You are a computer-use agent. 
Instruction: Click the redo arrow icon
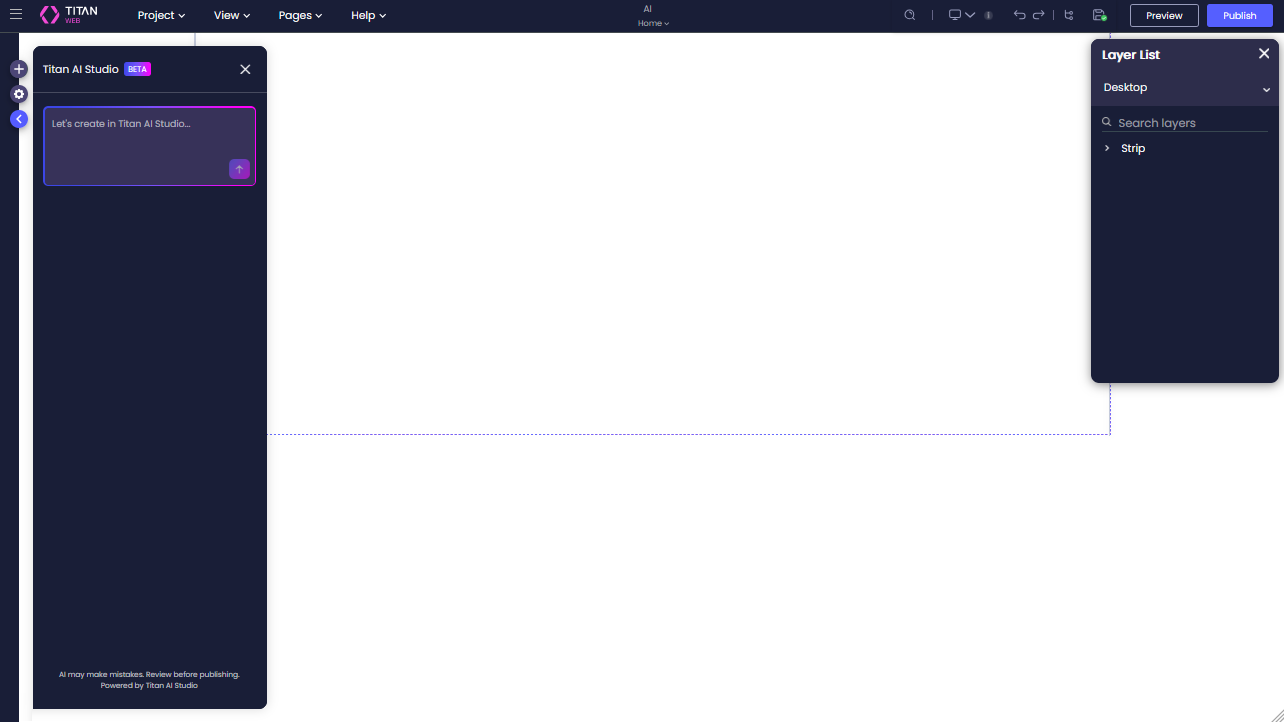click(1039, 15)
